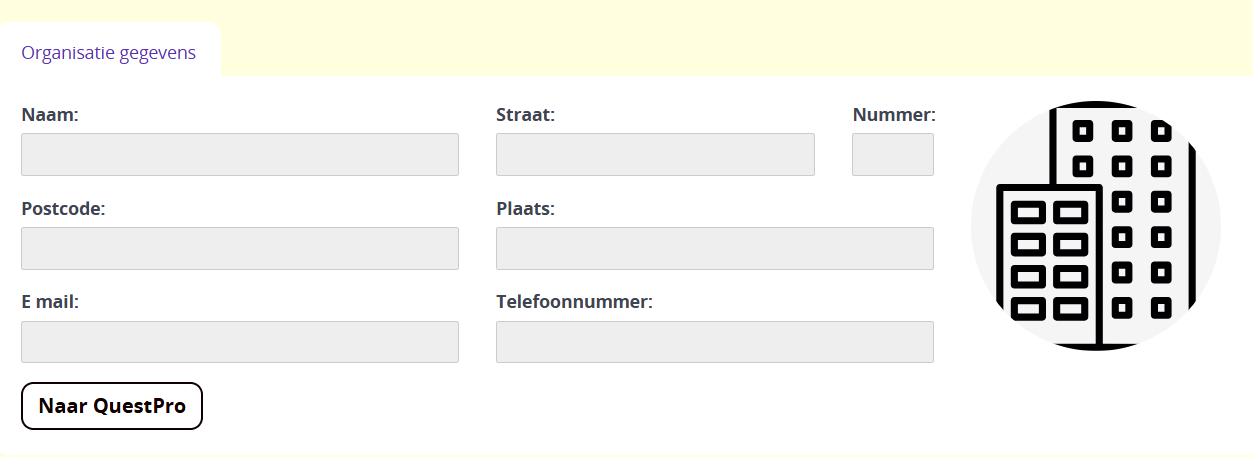Open the Organisatie gegevens tab
The image size is (1253, 457).
click(109, 53)
